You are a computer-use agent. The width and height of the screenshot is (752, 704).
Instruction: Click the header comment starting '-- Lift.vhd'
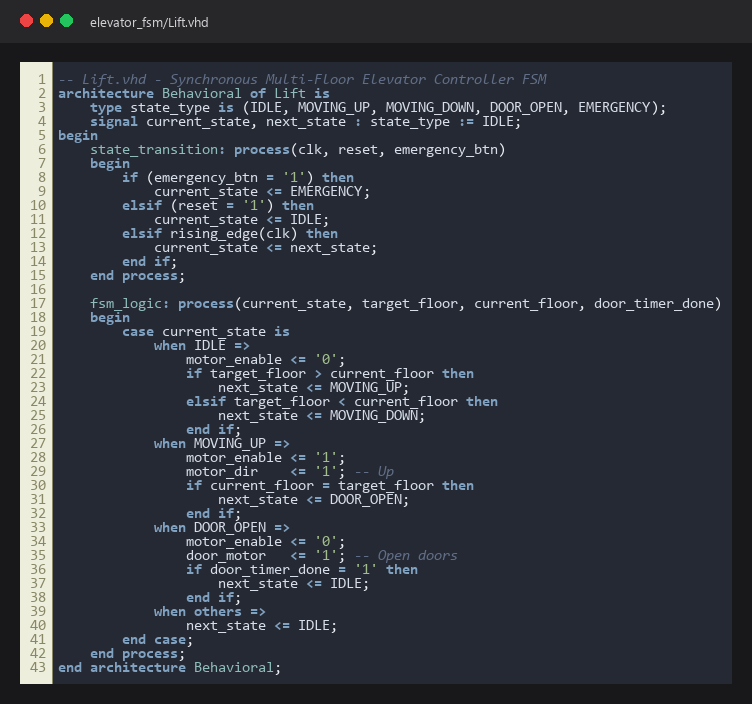click(x=302, y=79)
